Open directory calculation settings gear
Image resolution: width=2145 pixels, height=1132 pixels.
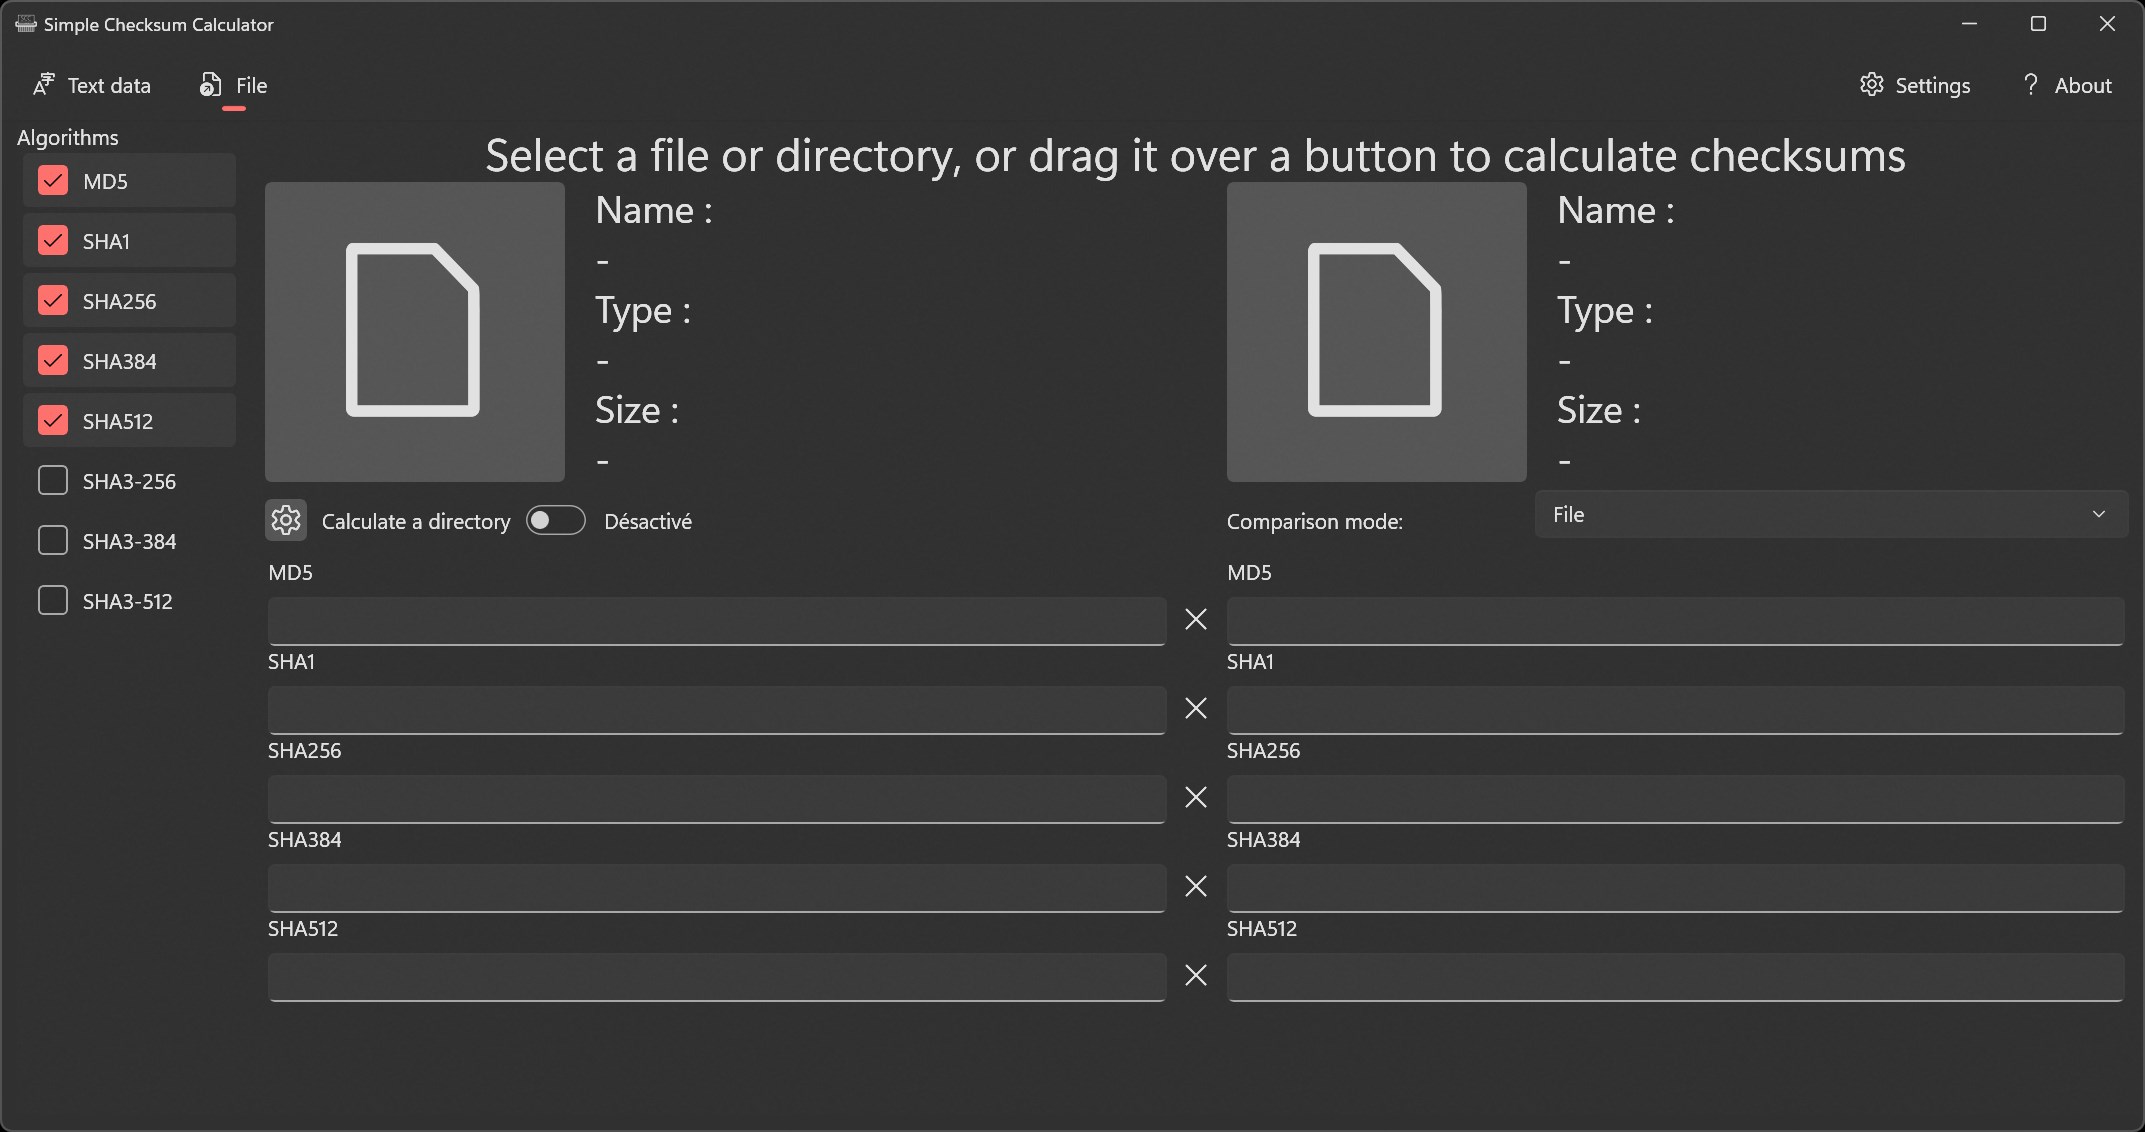[x=286, y=520]
